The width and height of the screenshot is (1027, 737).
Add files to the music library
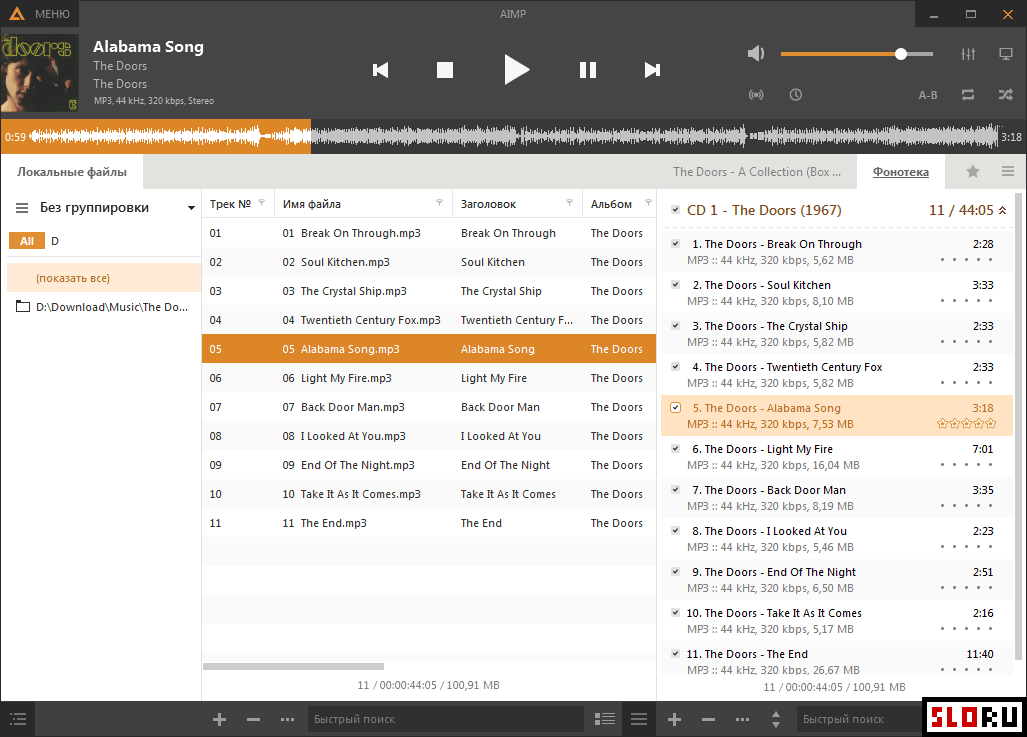pos(219,719)
